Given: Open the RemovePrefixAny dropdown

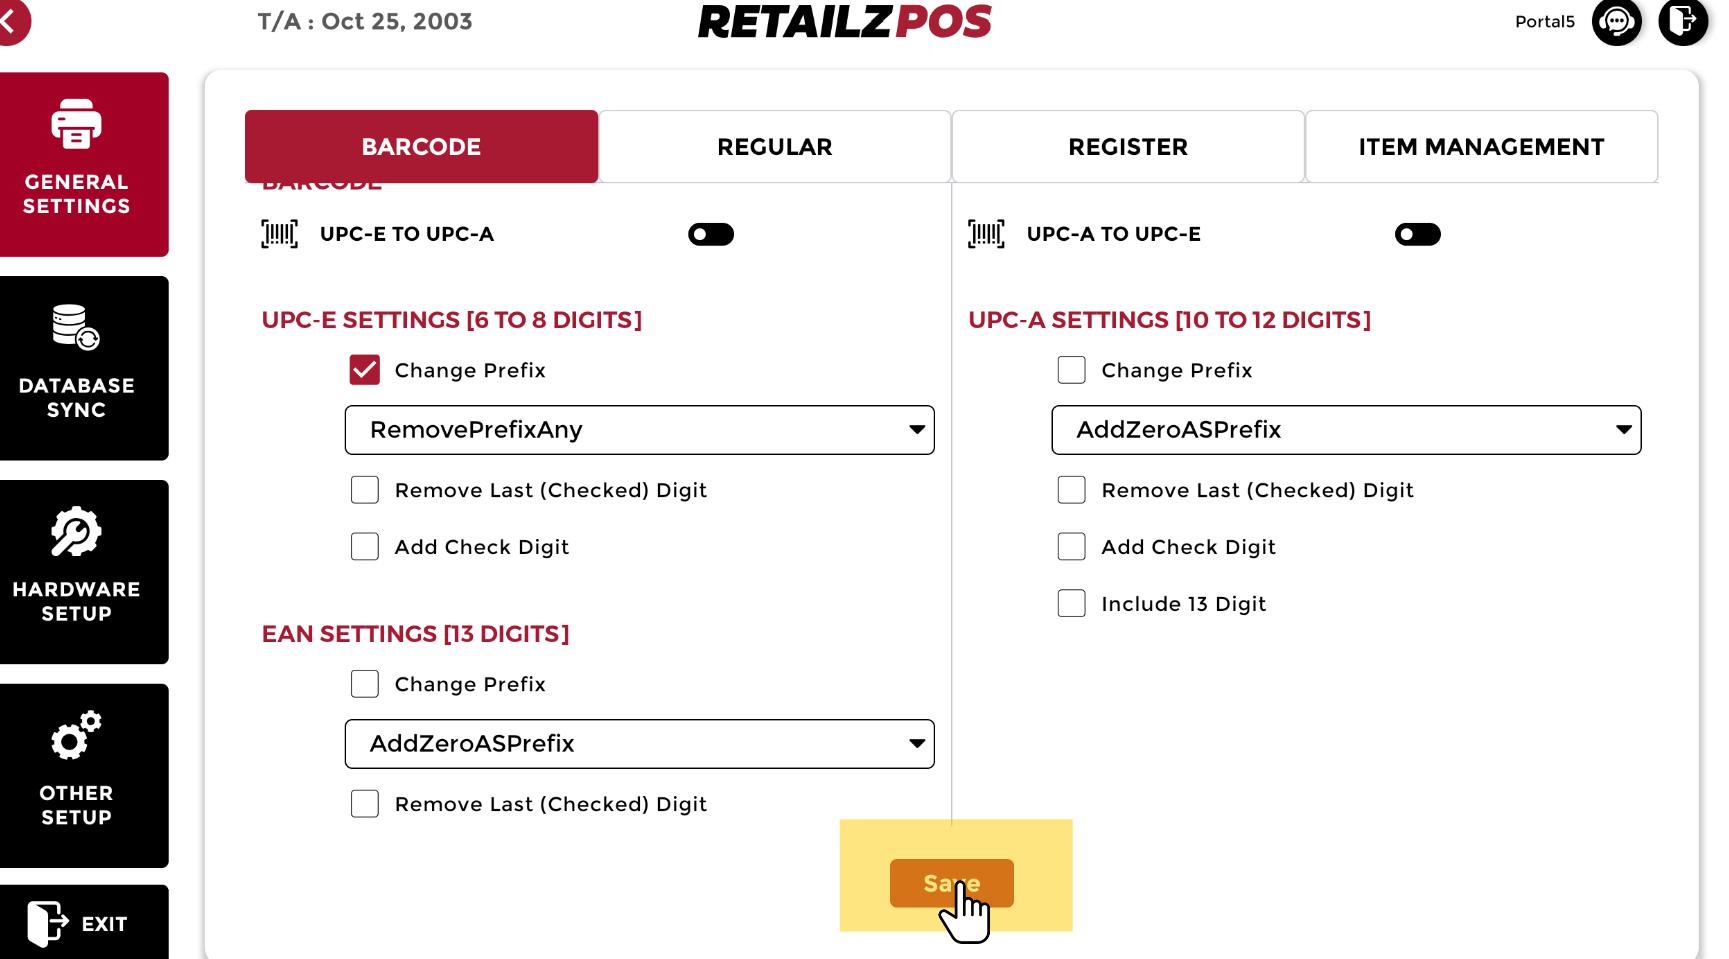Looking at the screenshot, I should pos(639,430).
